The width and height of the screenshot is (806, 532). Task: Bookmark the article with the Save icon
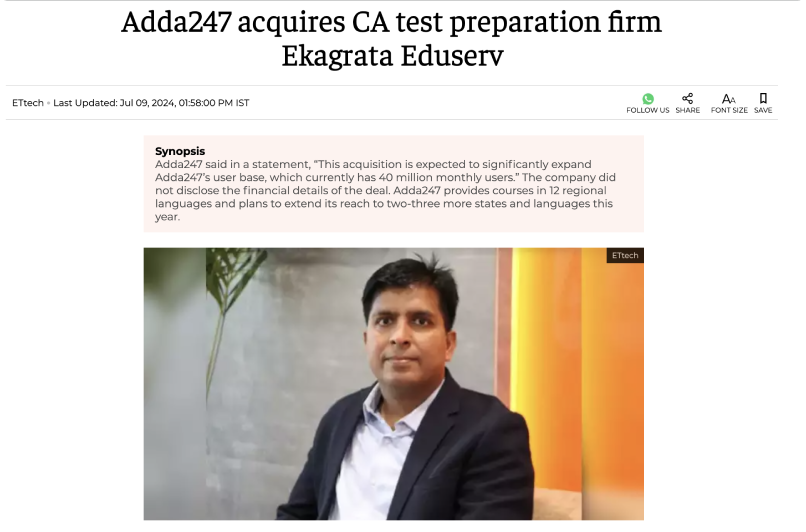763,98
